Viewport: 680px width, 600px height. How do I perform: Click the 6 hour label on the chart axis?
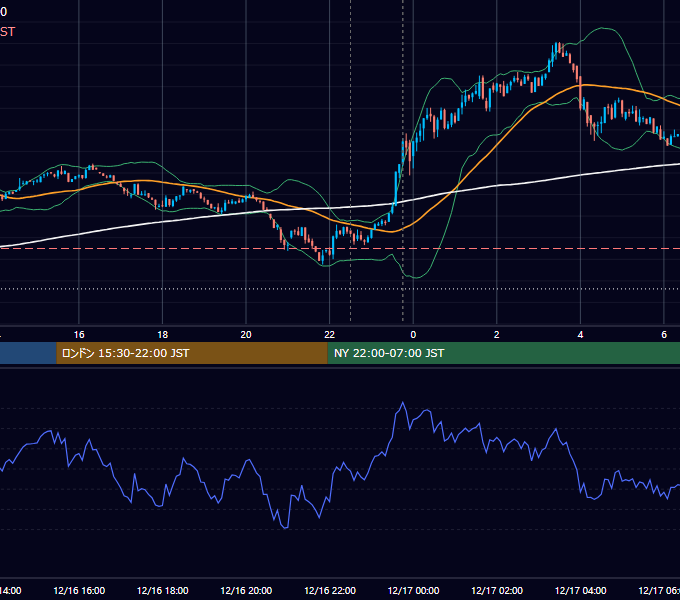664,335
